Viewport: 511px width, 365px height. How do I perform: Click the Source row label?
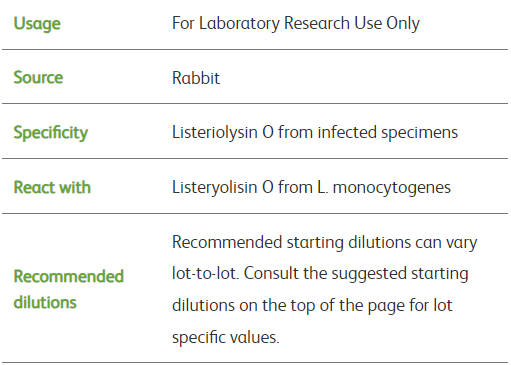38,78
